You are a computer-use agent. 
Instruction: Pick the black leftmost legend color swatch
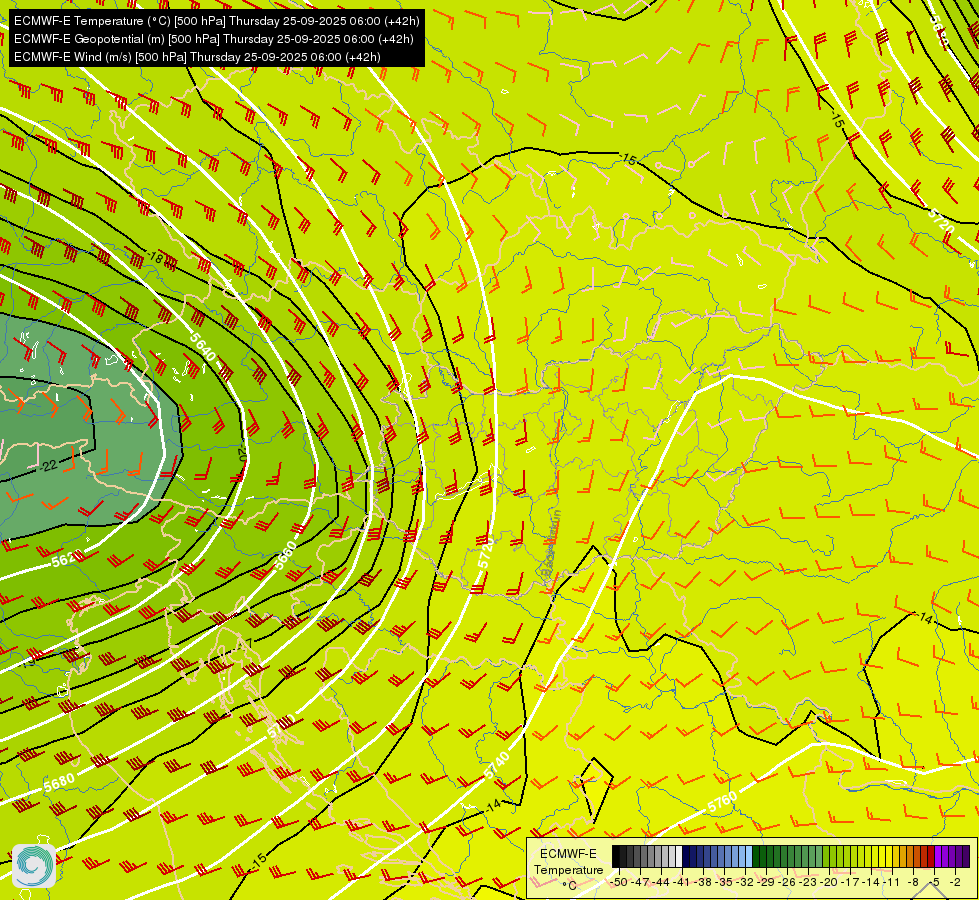(616, 856)
